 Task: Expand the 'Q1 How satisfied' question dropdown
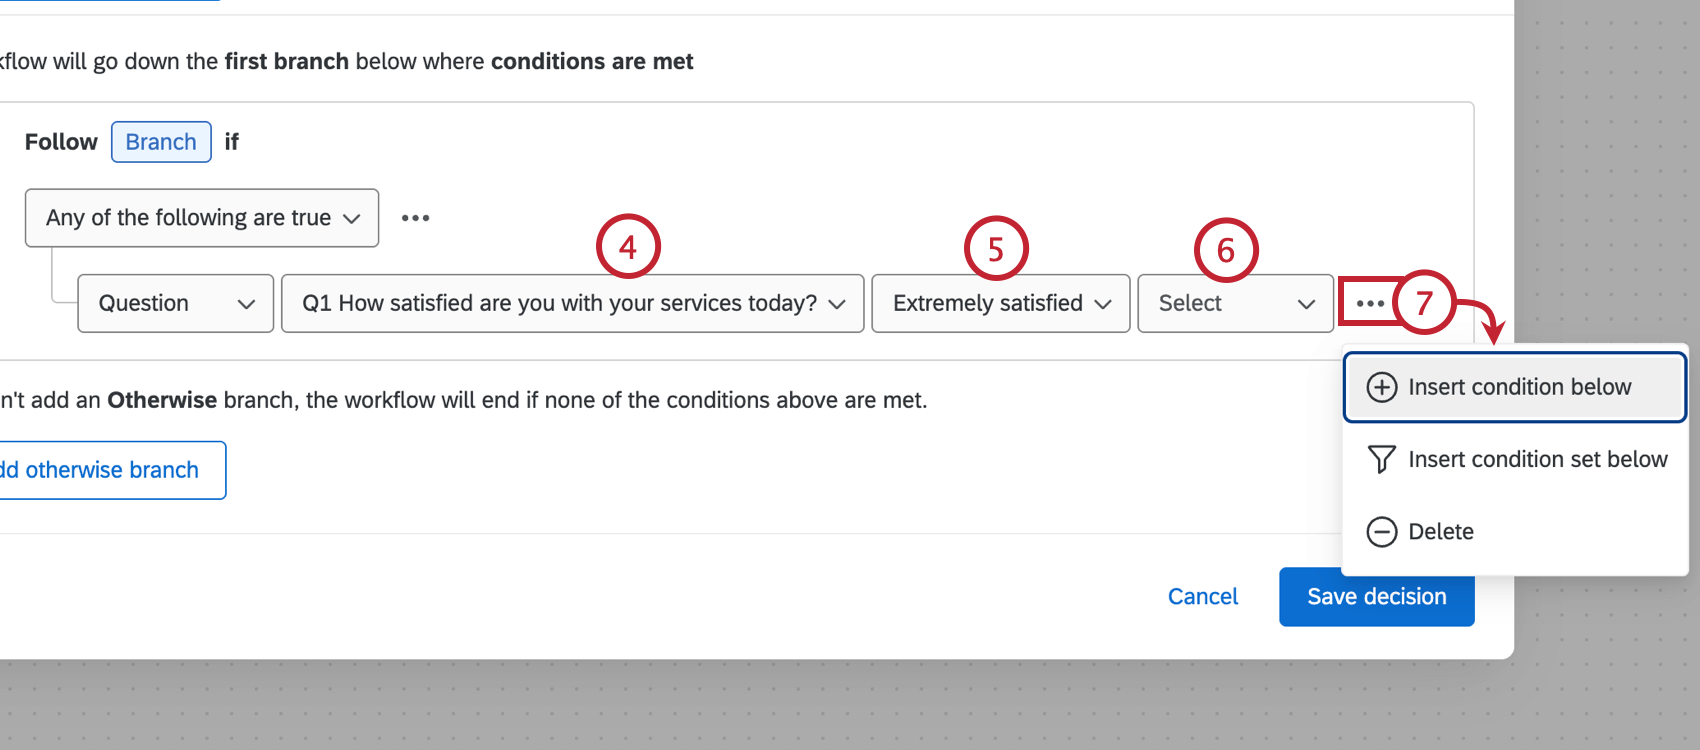[x=571, y=303]
